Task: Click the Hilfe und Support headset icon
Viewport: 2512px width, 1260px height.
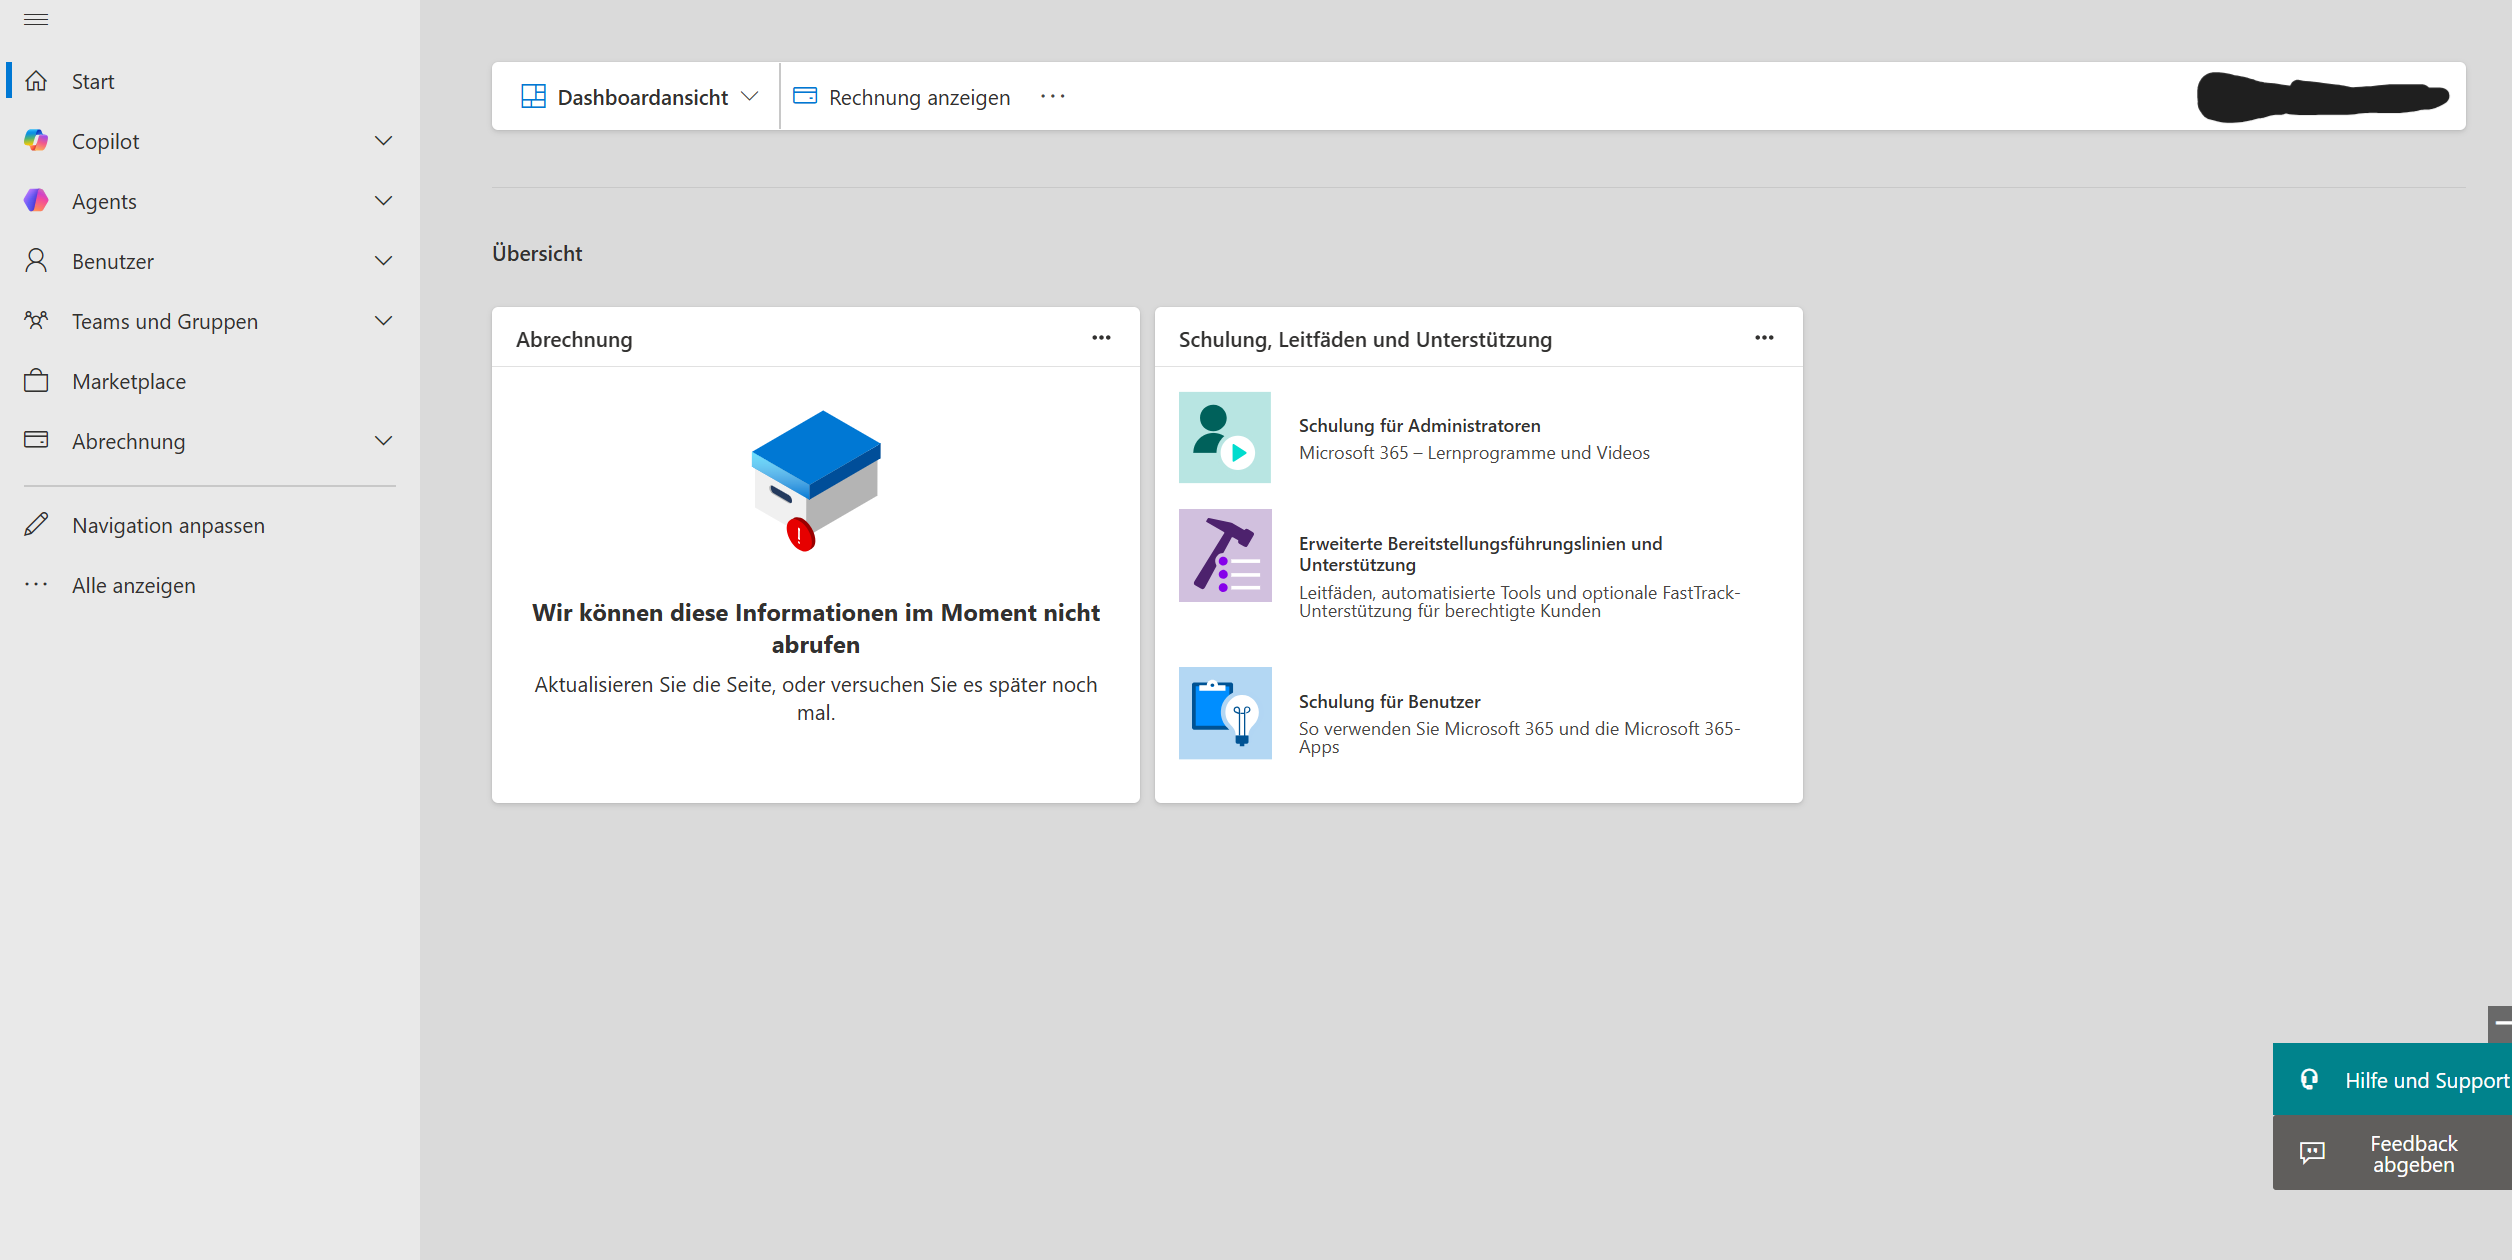Action: point(2309,1080)
